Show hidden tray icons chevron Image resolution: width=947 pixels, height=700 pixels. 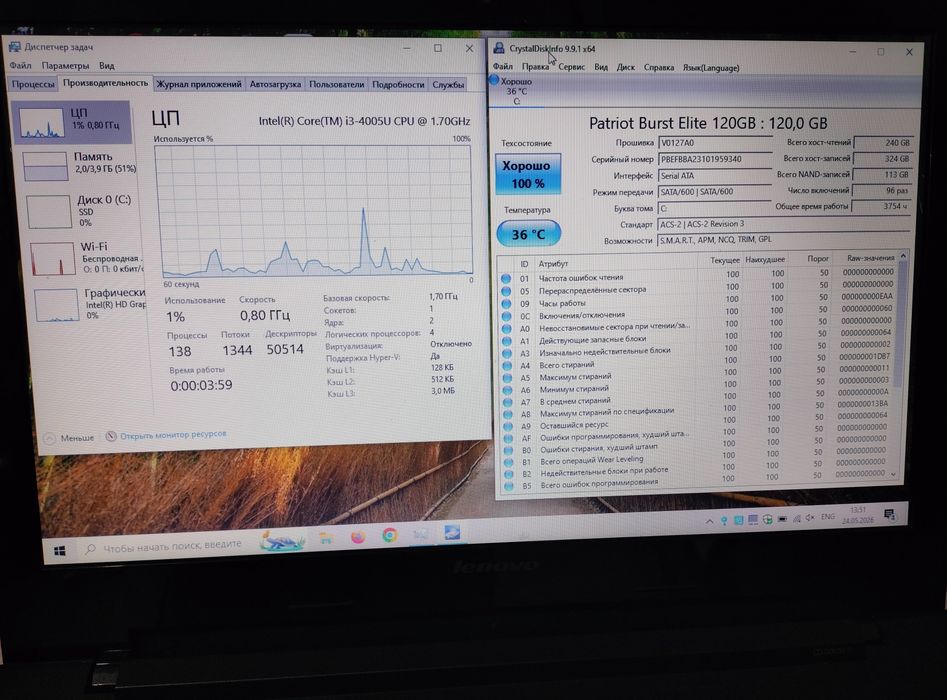(x=709, y=521)
